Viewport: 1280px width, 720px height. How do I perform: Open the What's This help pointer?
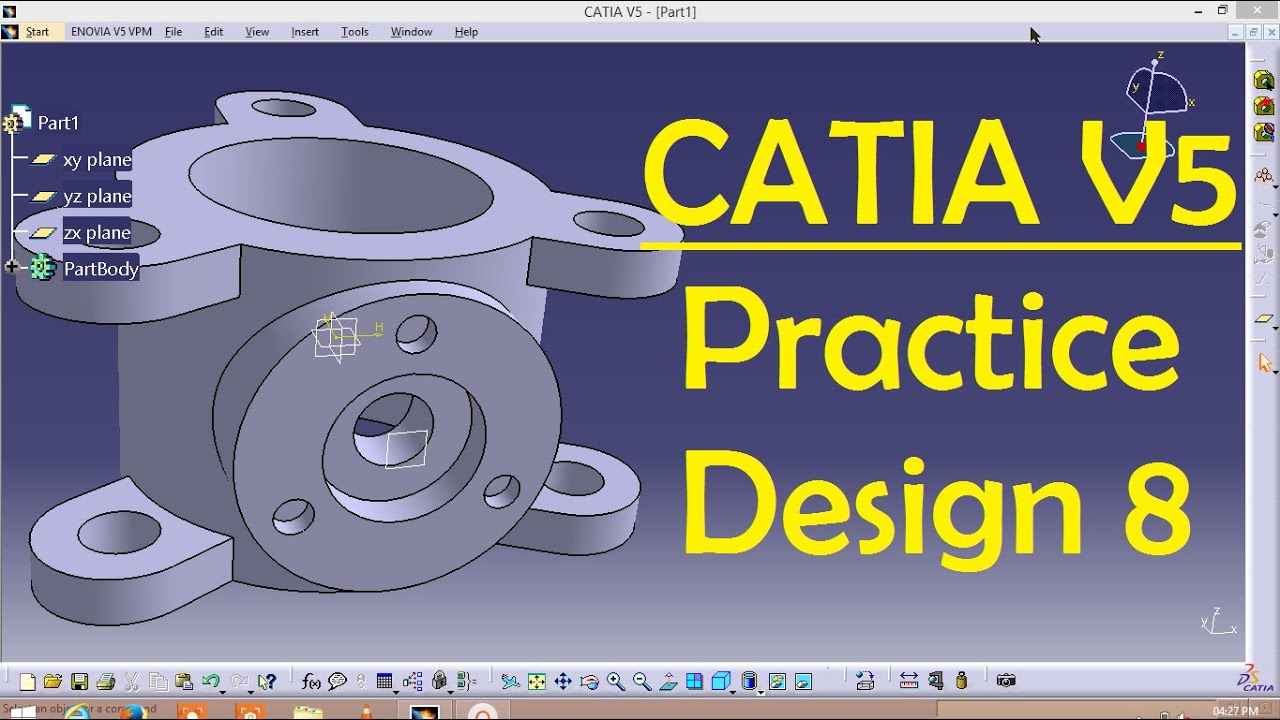(266, 682)
